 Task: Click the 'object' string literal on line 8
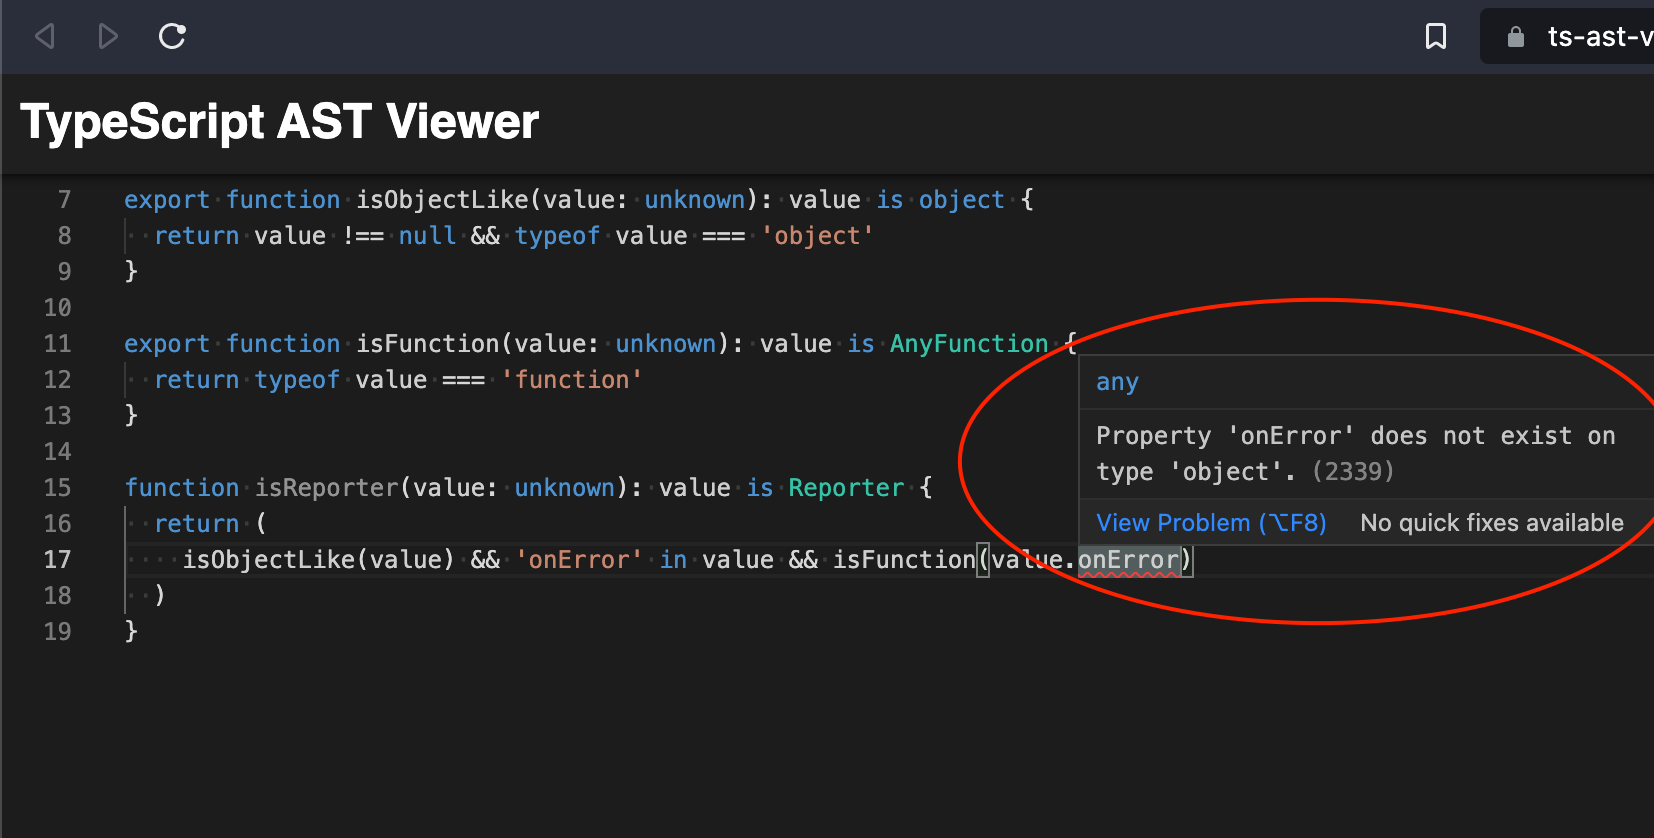click(x=818, y=236)
